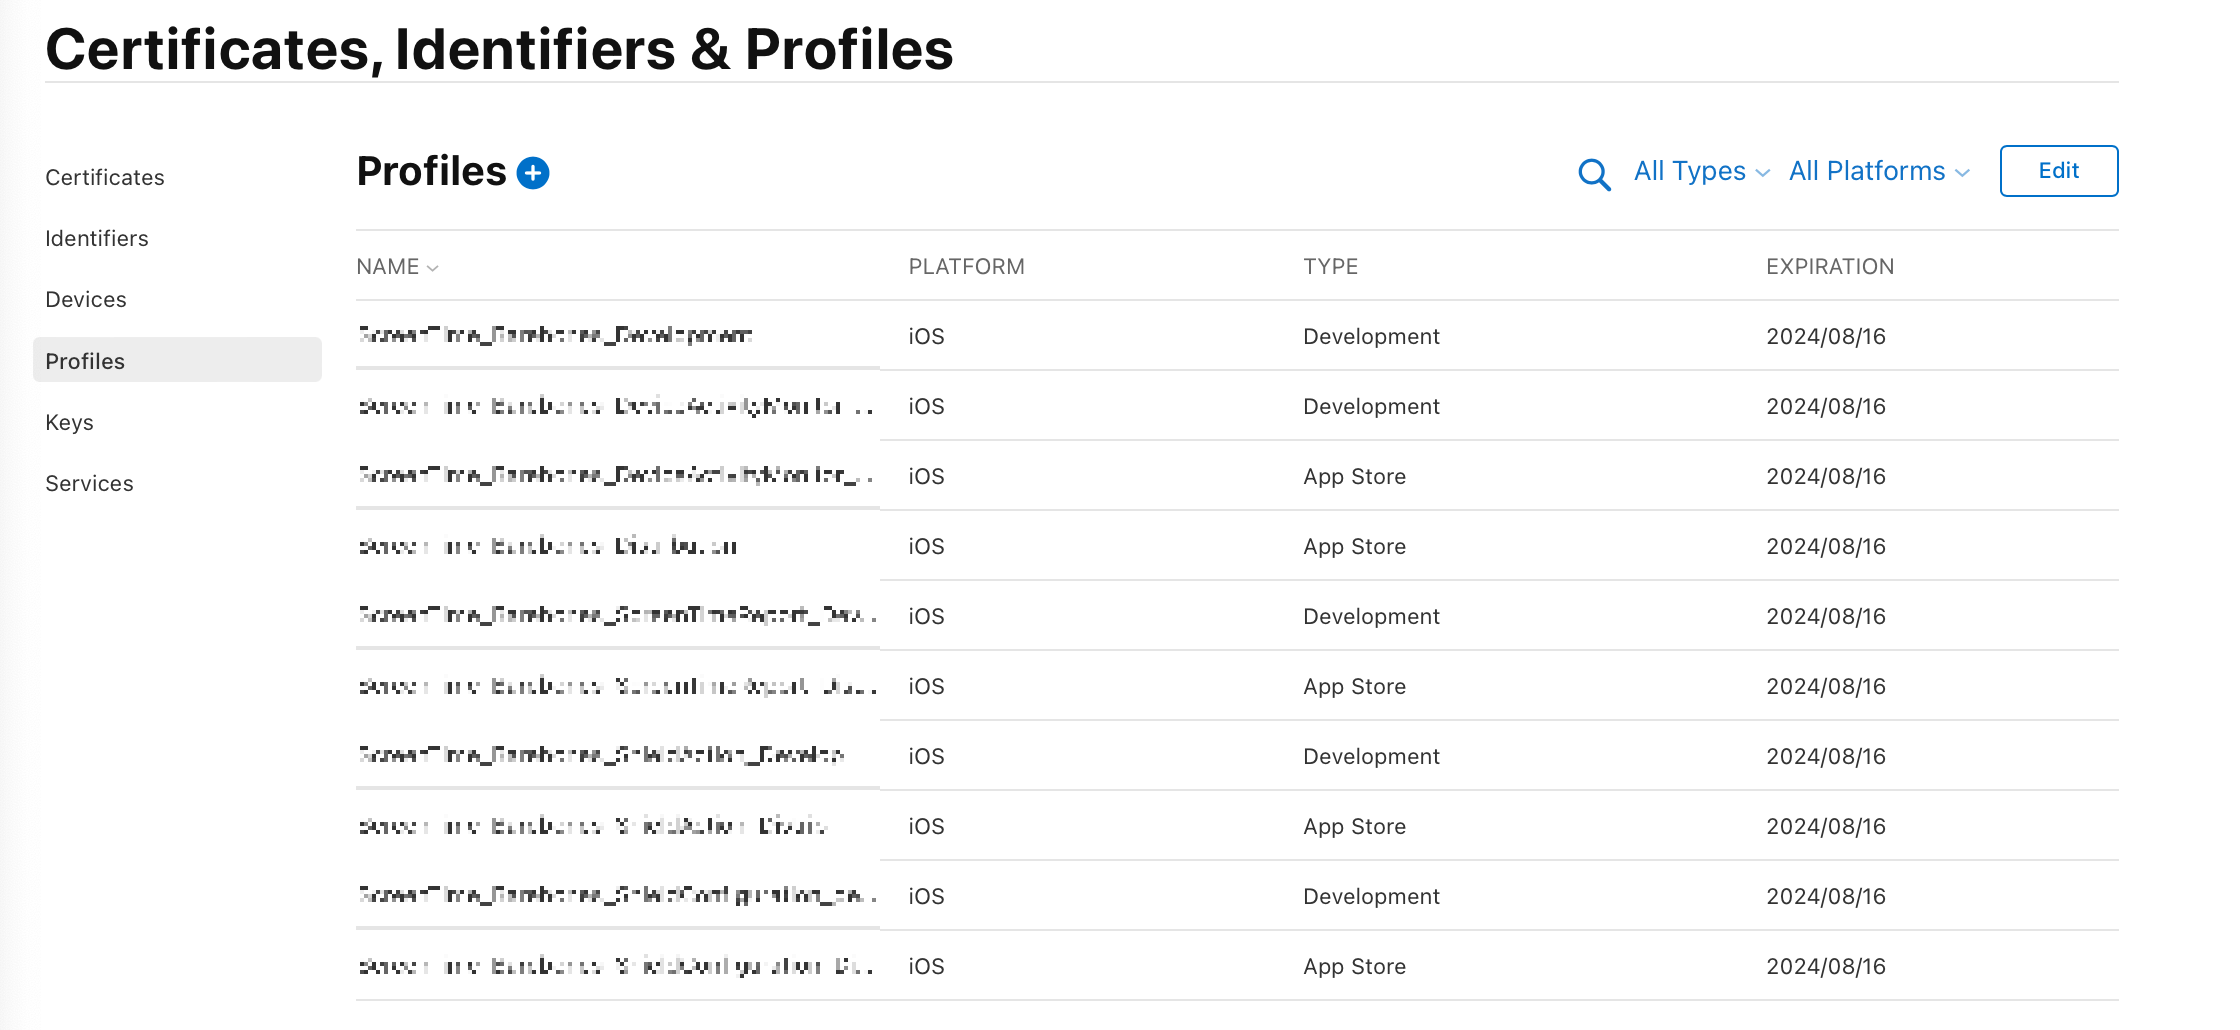Open the Identifiers section in the sidebar
This screenshot has height=1030, width=2240.
[x=97, y=238]
